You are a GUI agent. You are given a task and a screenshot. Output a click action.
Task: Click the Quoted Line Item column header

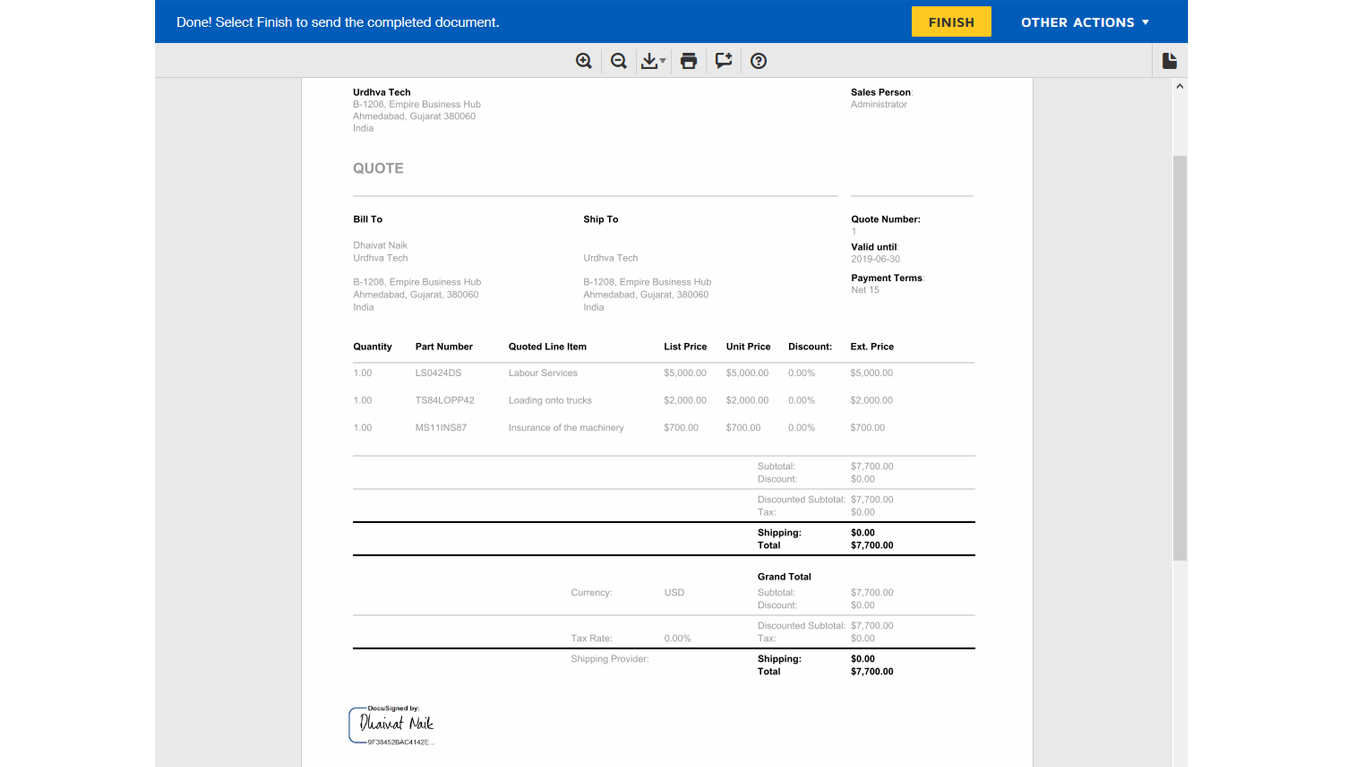547,347
